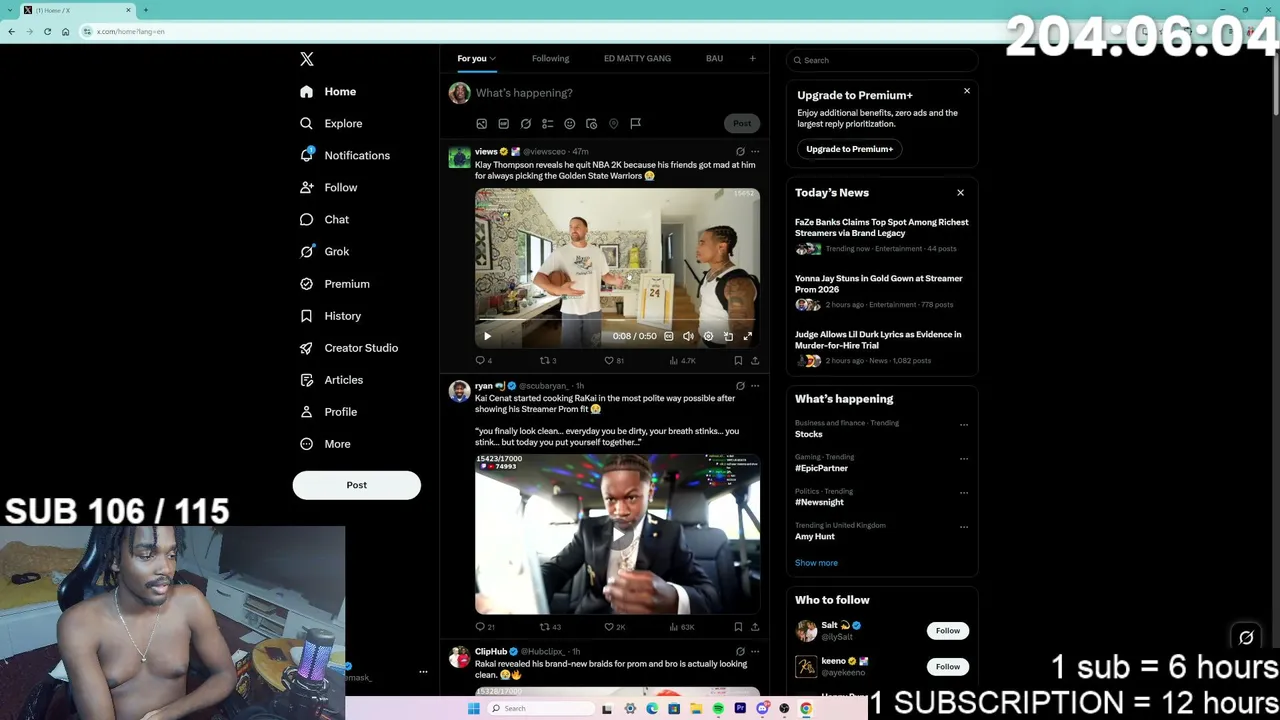Click the Grok enhance icon in composer
The image size is (1280, 720).
point(526,124)
